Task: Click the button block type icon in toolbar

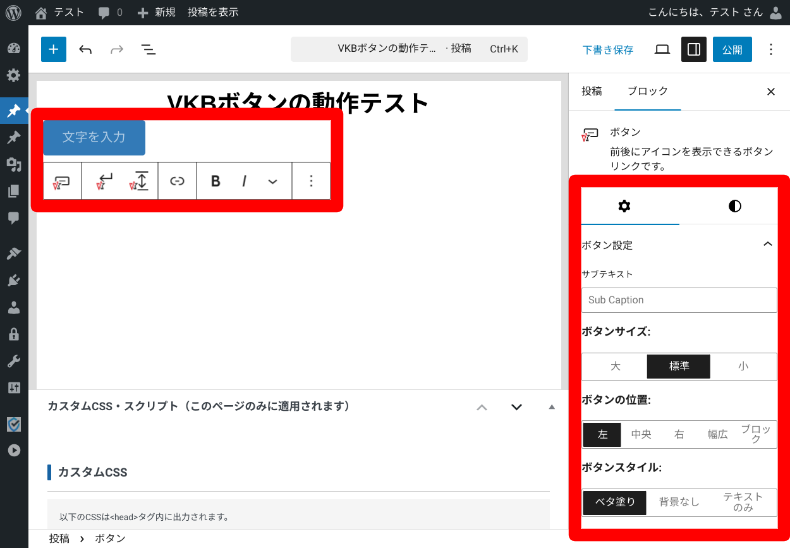Action: coord(62,181)
